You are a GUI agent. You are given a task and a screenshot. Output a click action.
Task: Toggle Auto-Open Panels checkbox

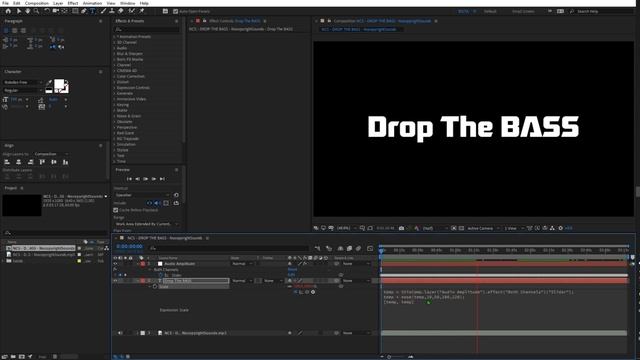tap(176, 11)
